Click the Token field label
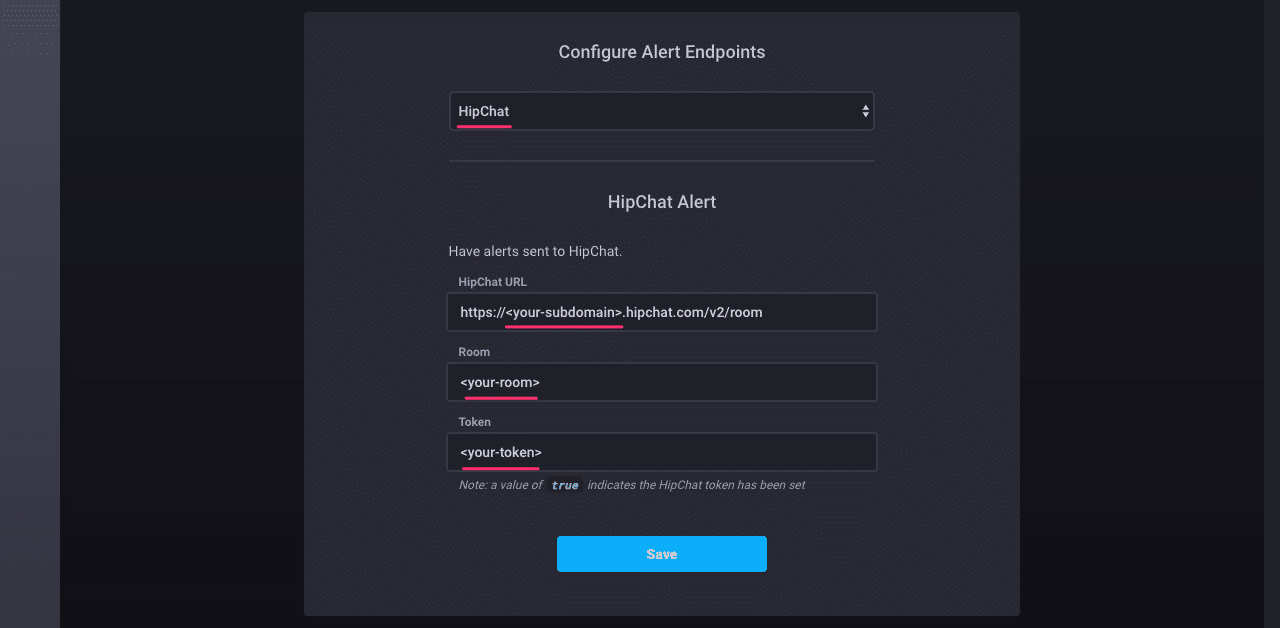This screenshot has height=628, width=1280. click(x=474, y=421)
